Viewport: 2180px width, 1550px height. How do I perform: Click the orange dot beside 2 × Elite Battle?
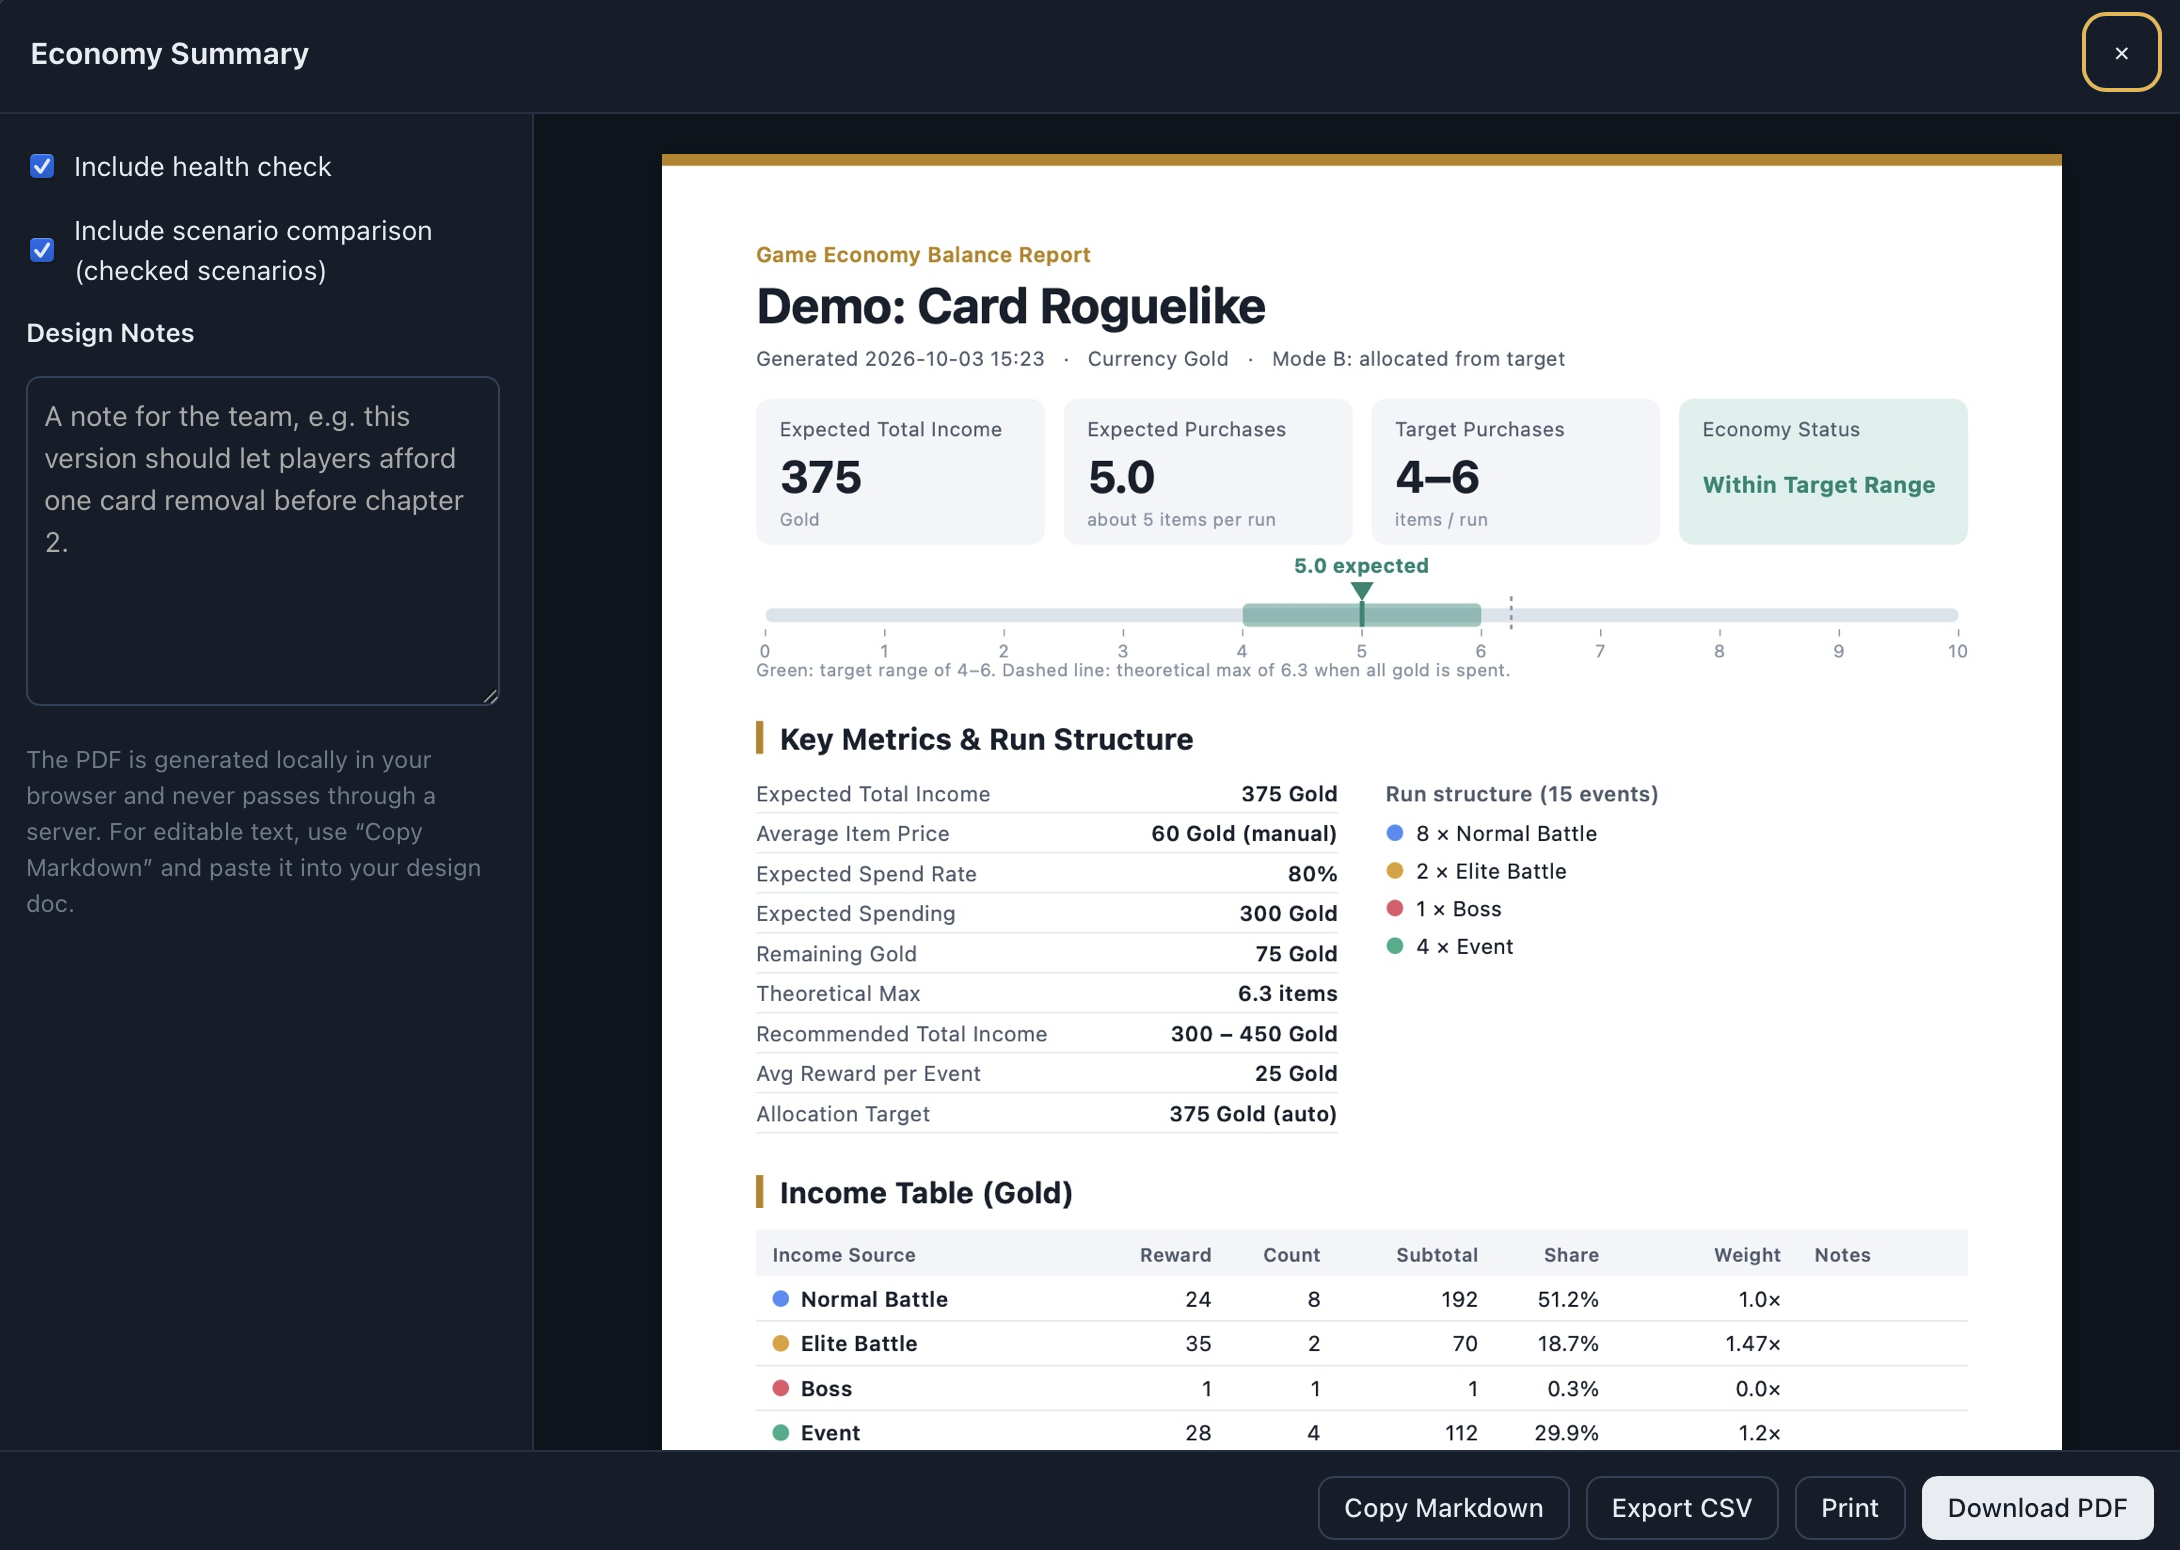point(1395,871)
